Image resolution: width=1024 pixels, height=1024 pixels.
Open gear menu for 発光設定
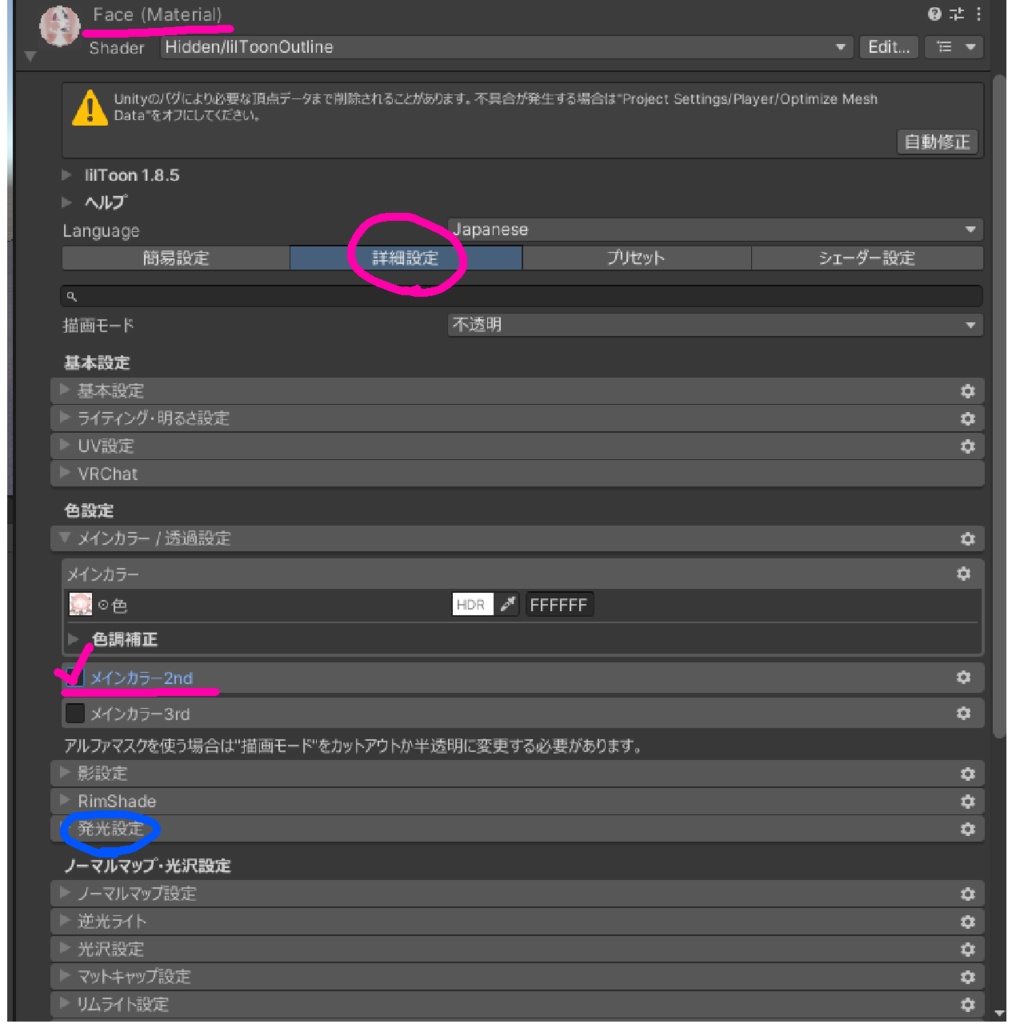(967, 829)
